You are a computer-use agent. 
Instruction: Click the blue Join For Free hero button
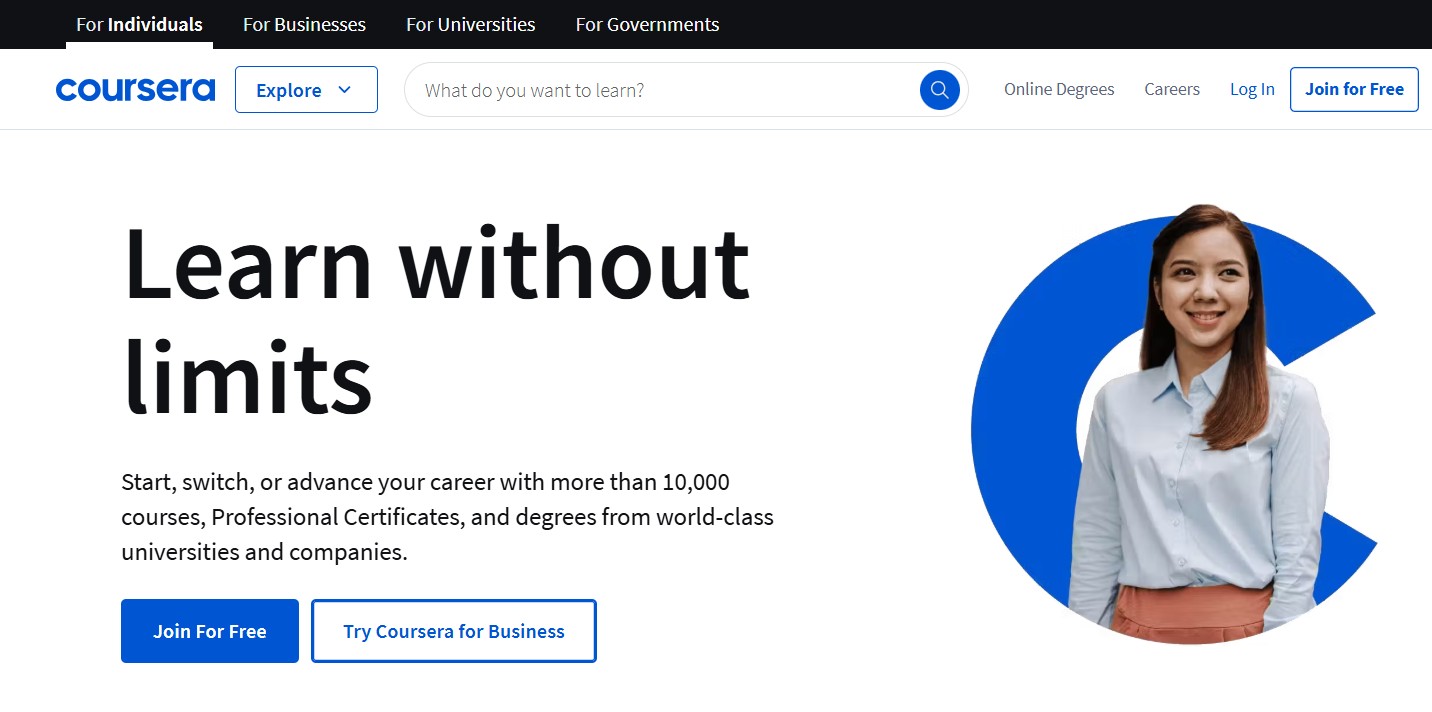210,631
